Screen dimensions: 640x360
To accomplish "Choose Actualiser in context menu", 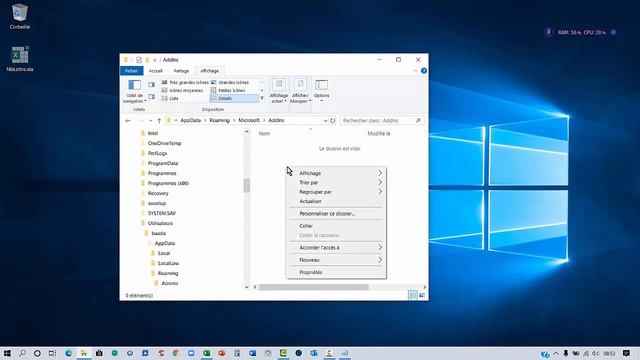I will coord(336,201).
